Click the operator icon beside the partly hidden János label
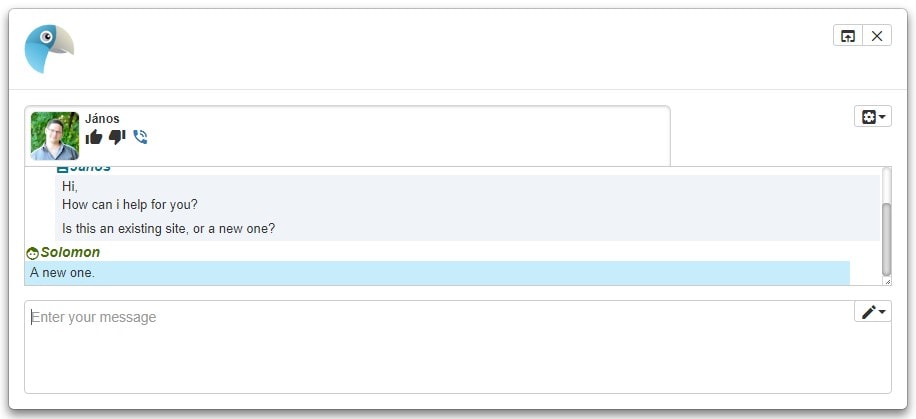The image size is (916, 419). click(x=62, y=169)
